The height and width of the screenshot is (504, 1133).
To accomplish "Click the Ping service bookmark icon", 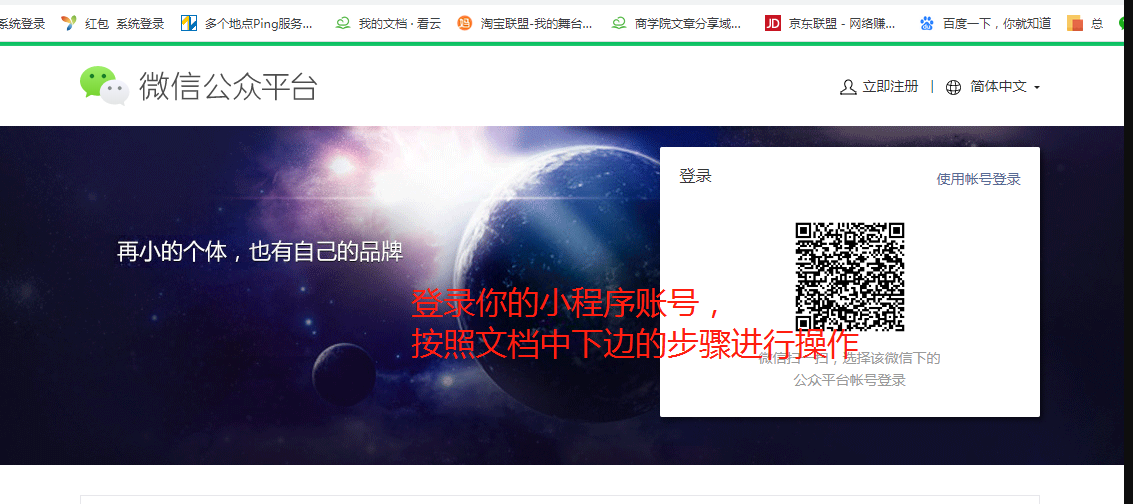I will [x=189, y=23].
